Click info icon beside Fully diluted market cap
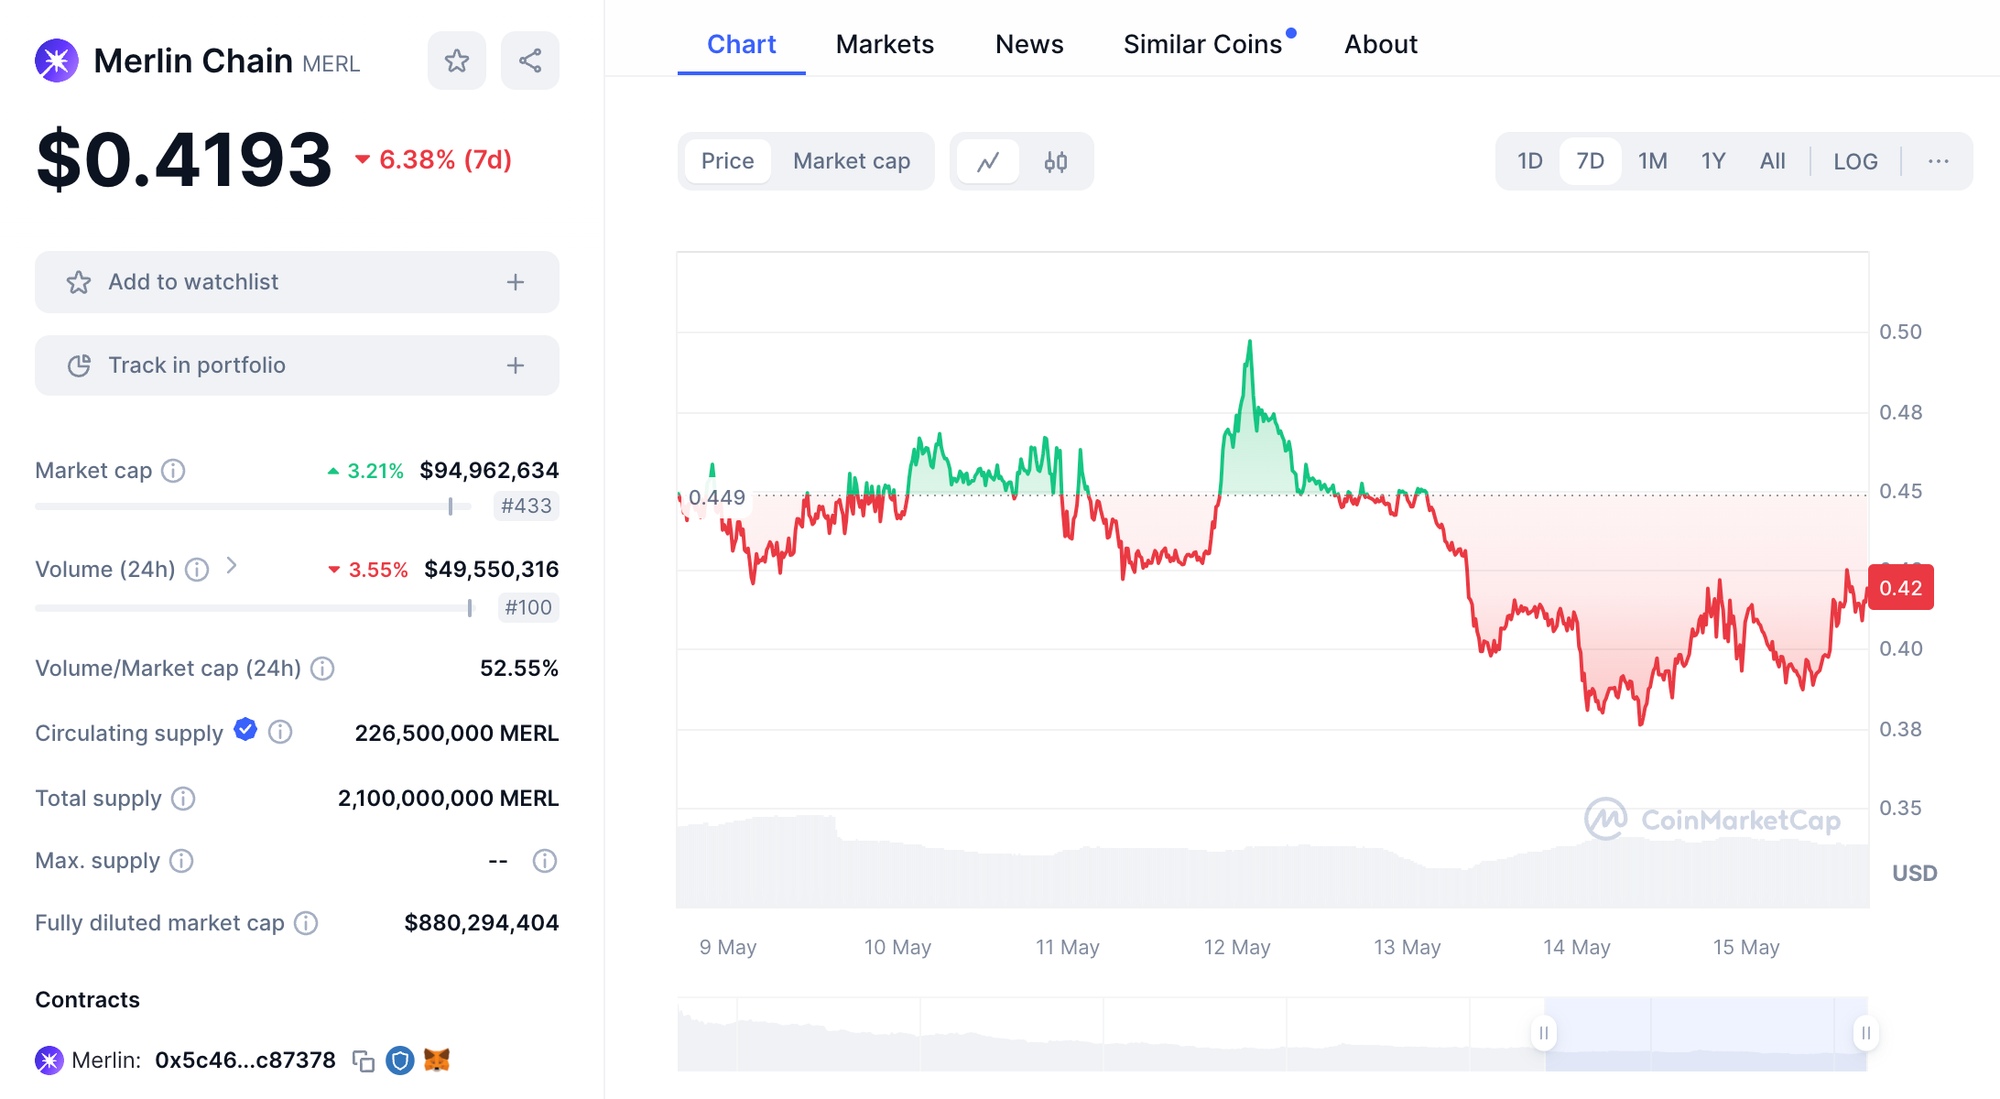This screenshot has height=1099, width=2000. (306, 923)
